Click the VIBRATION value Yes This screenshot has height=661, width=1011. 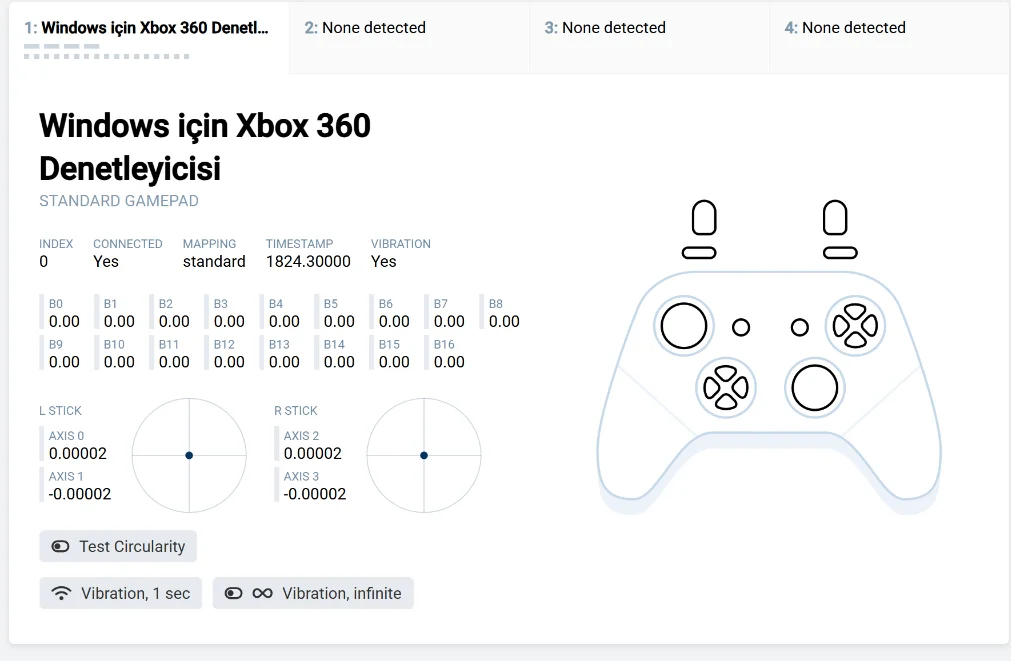(x=384, y=261)
